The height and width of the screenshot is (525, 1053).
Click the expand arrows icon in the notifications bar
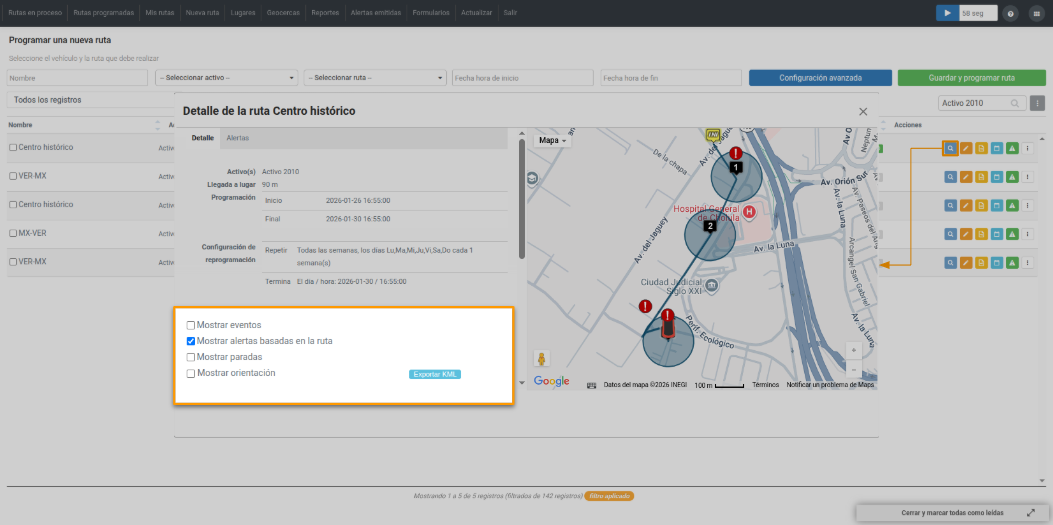(x=1031, y=513)
